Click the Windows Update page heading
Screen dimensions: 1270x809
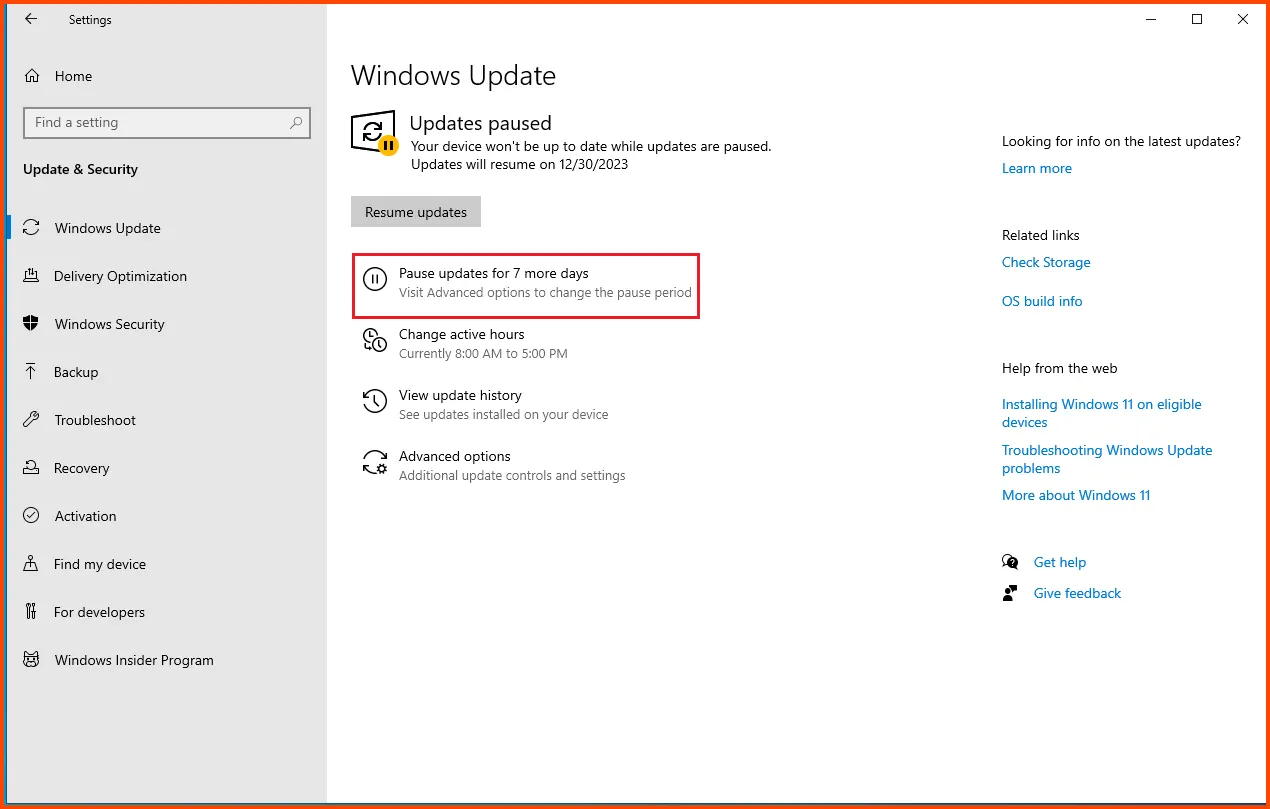pos(453,76)
